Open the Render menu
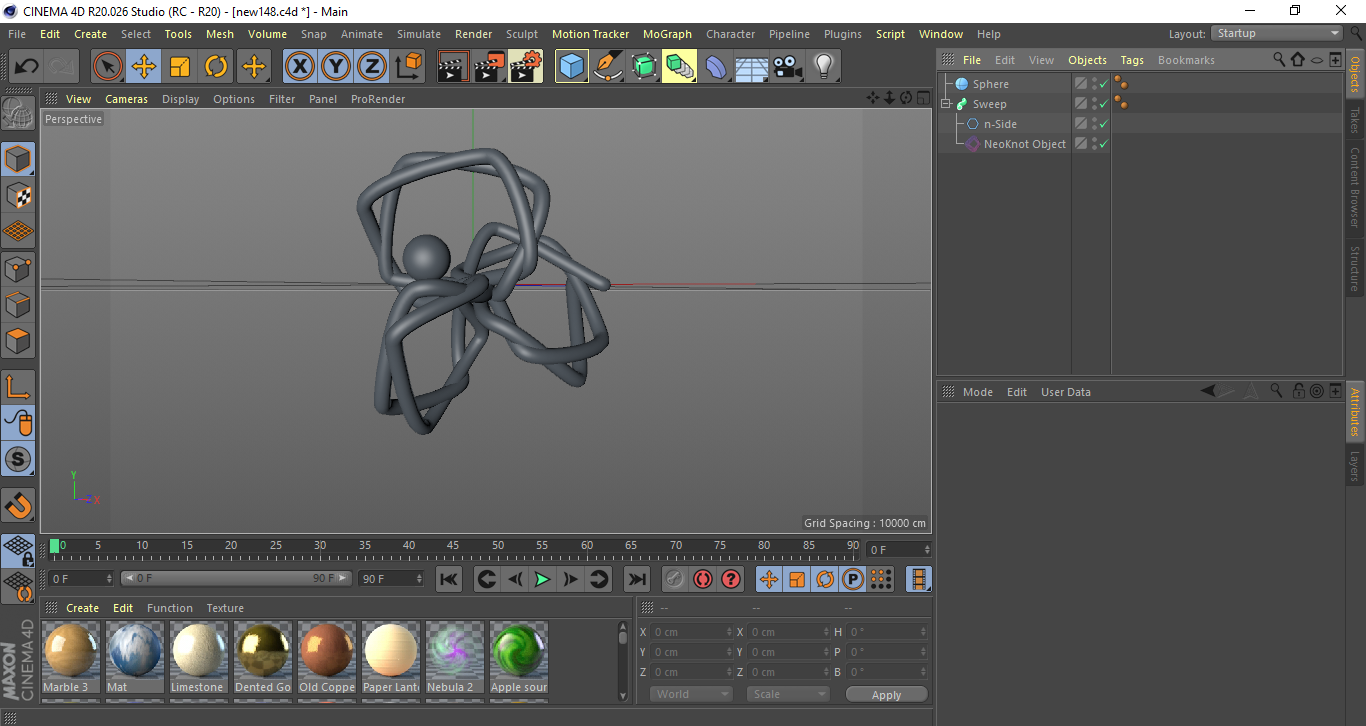The width and height of the screenshot is (1366, 726). (x=473, y=34)
